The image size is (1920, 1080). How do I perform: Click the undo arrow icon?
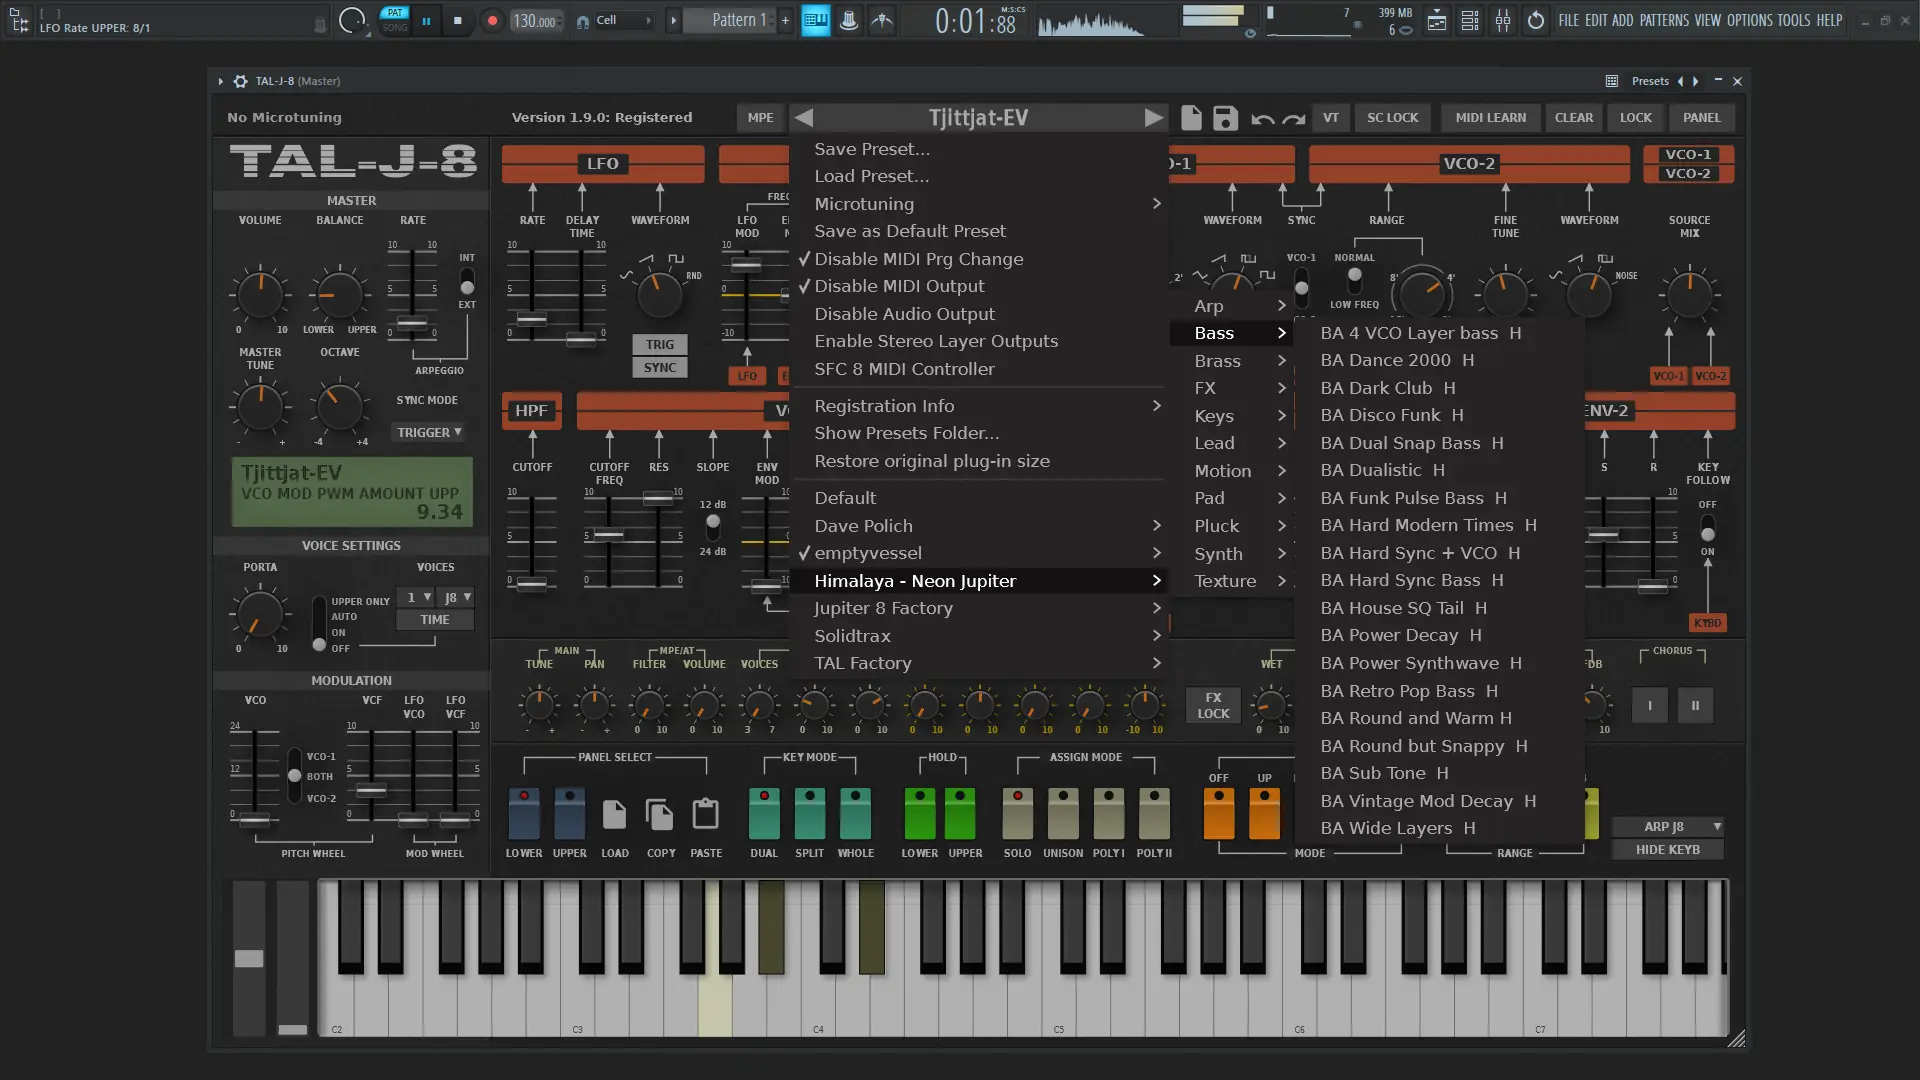click(1262, 119)
